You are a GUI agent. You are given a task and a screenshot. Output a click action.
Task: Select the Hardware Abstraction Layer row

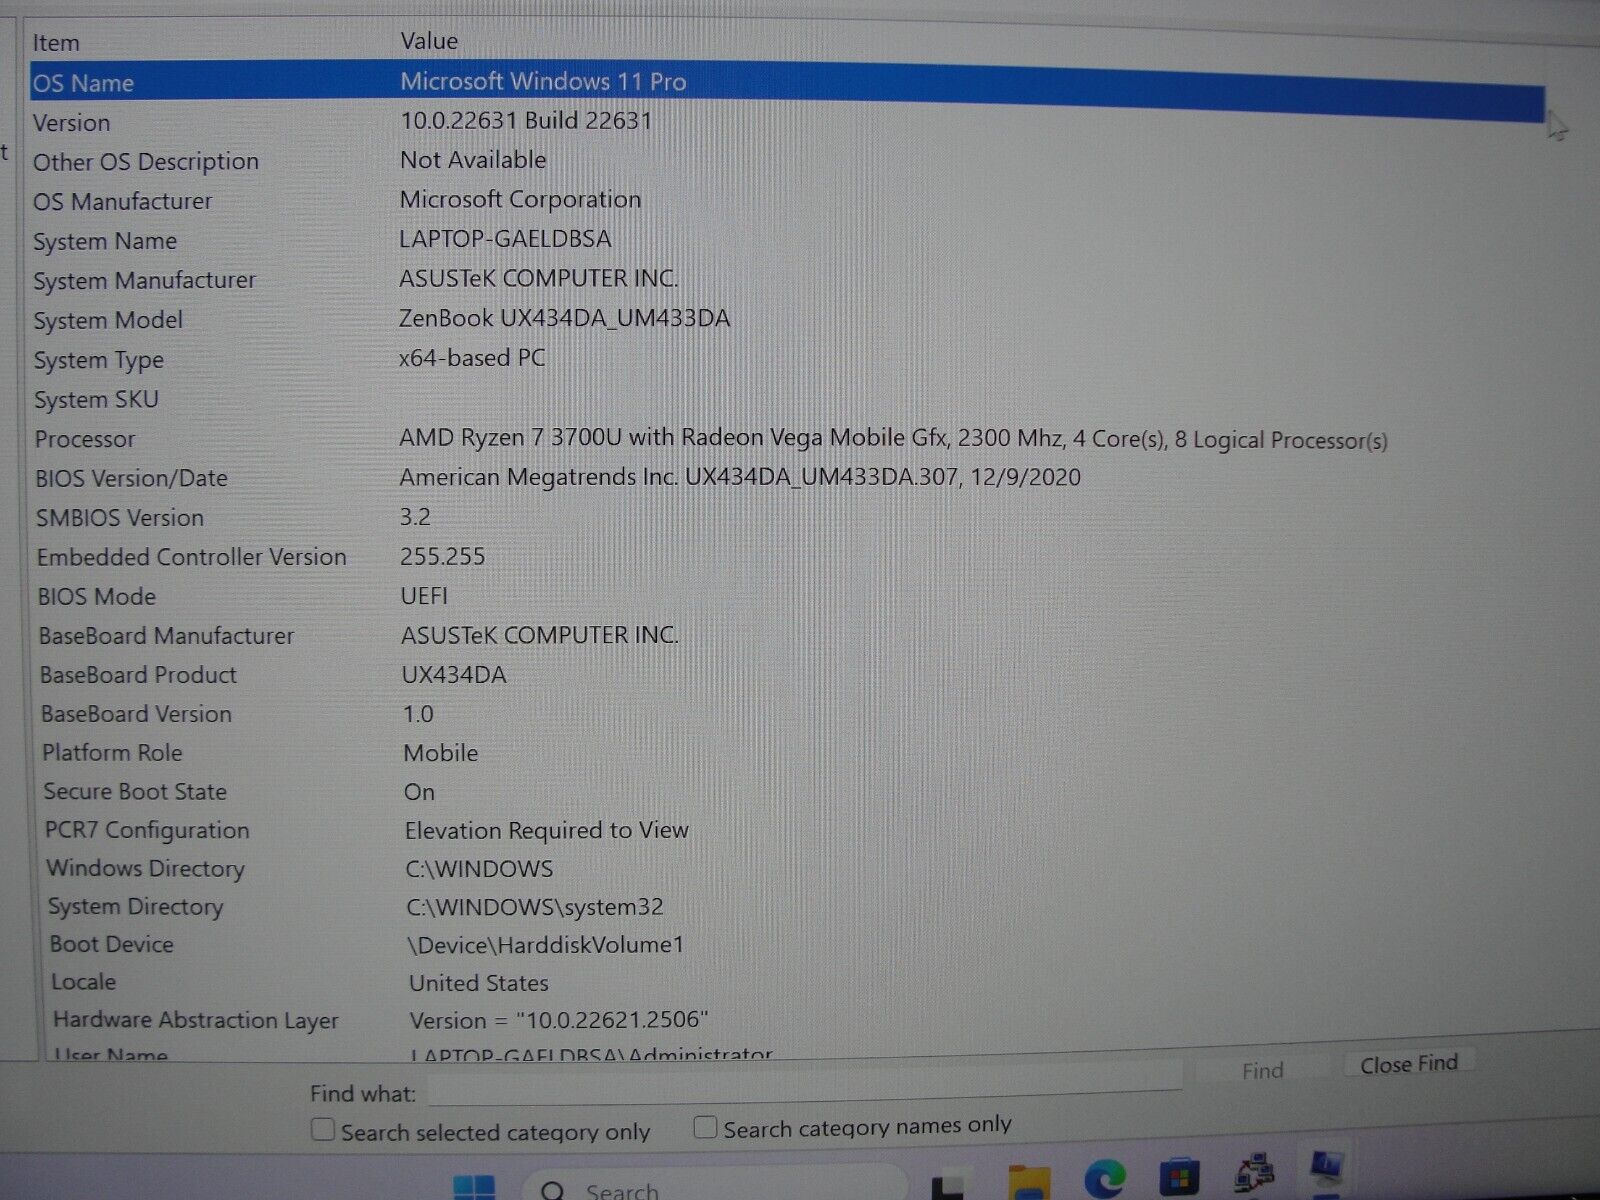click(x=787, y=1020)
